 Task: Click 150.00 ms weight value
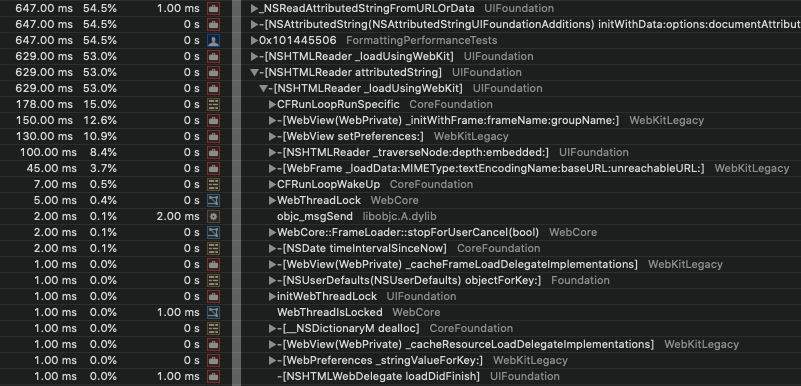44,120
